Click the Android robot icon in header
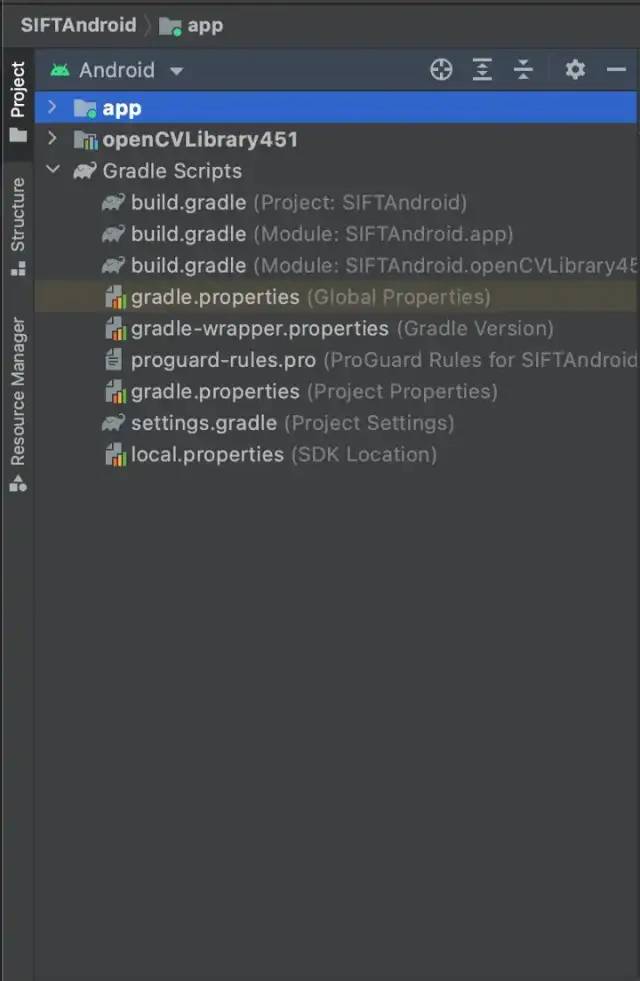The width and height of the screenshot is (640, 981). (61, 70)
